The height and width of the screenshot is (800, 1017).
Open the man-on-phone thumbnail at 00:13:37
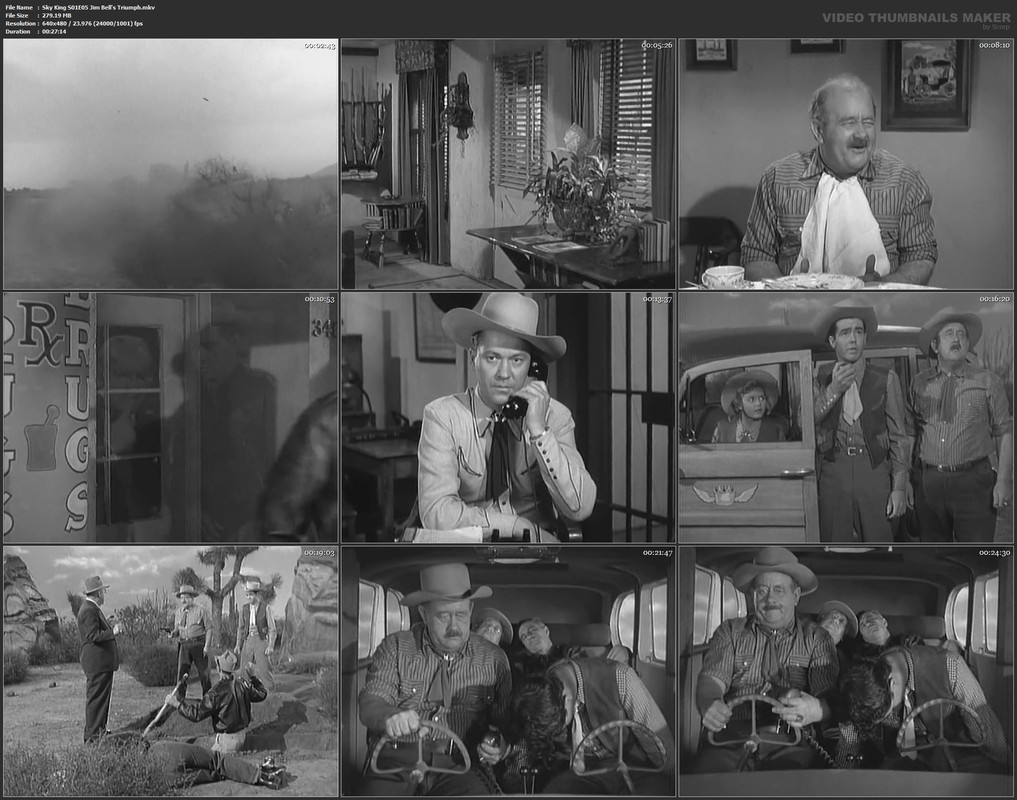click(x=508, y=417)
